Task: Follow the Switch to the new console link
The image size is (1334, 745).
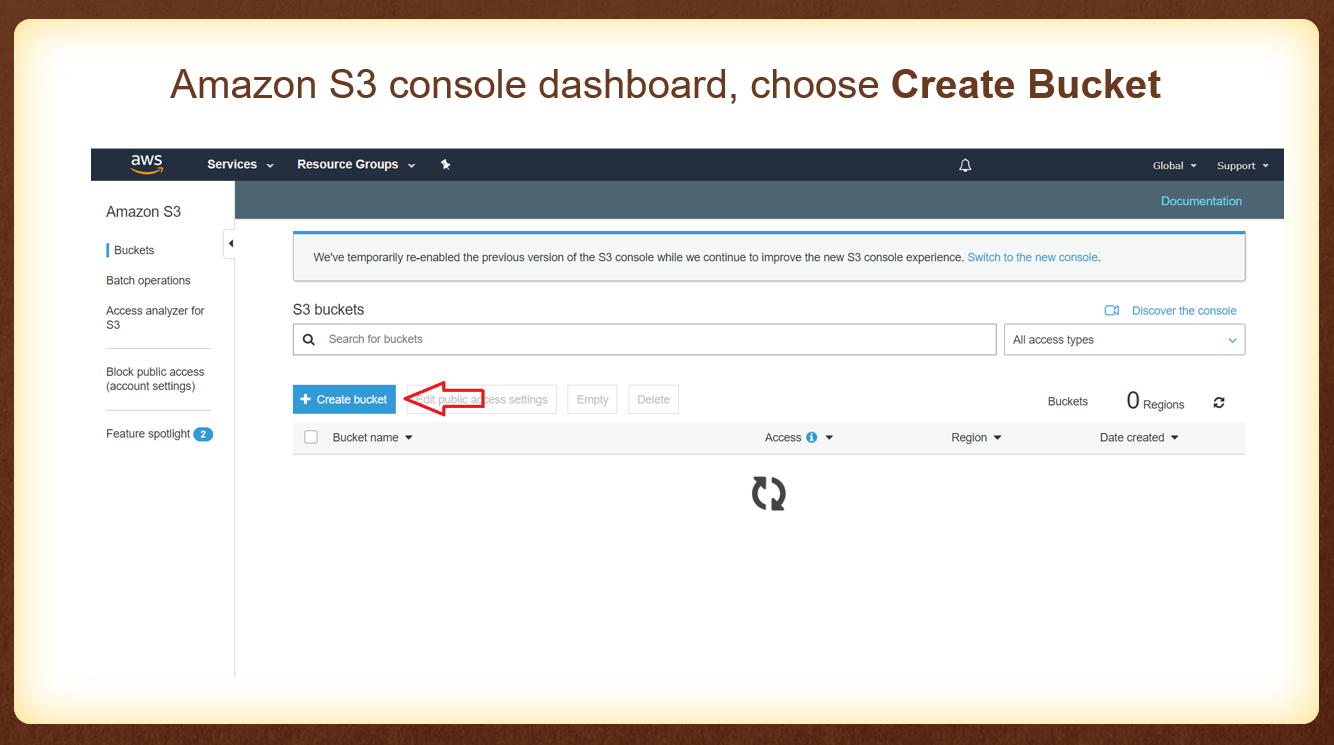Action: pos(1032,257)
